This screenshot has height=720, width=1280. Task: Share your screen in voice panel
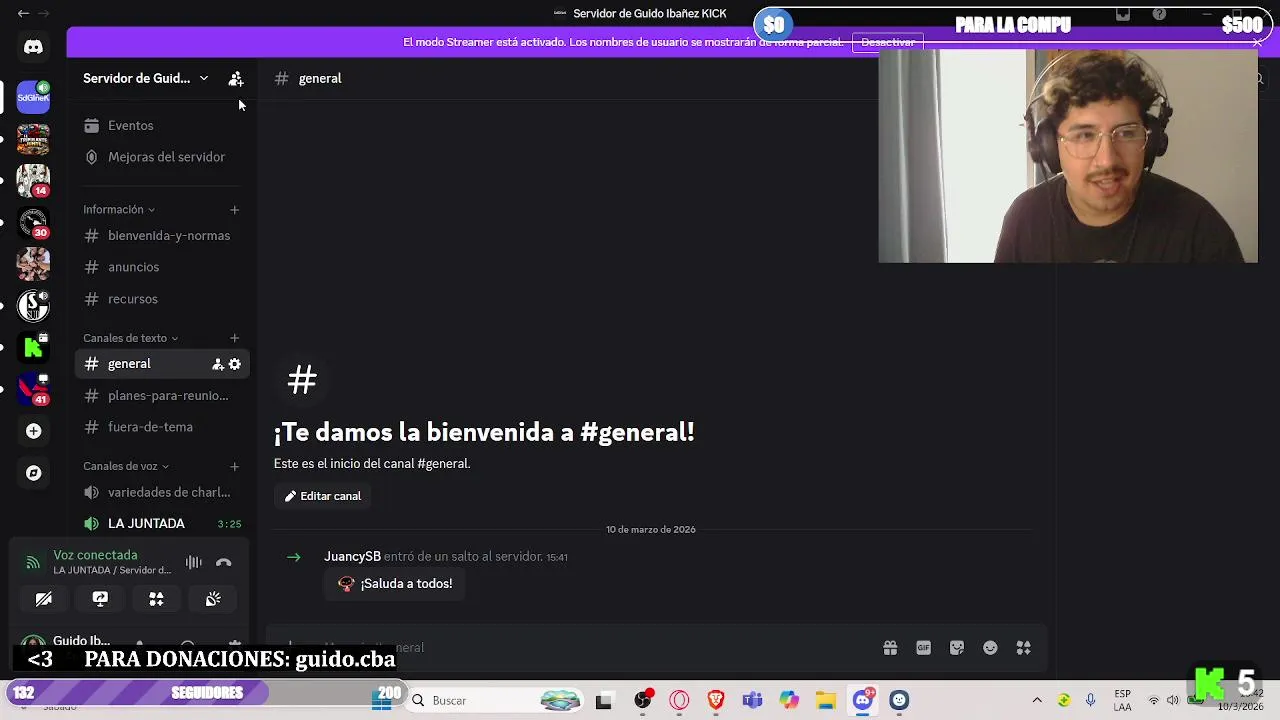[x=100, y=599]
